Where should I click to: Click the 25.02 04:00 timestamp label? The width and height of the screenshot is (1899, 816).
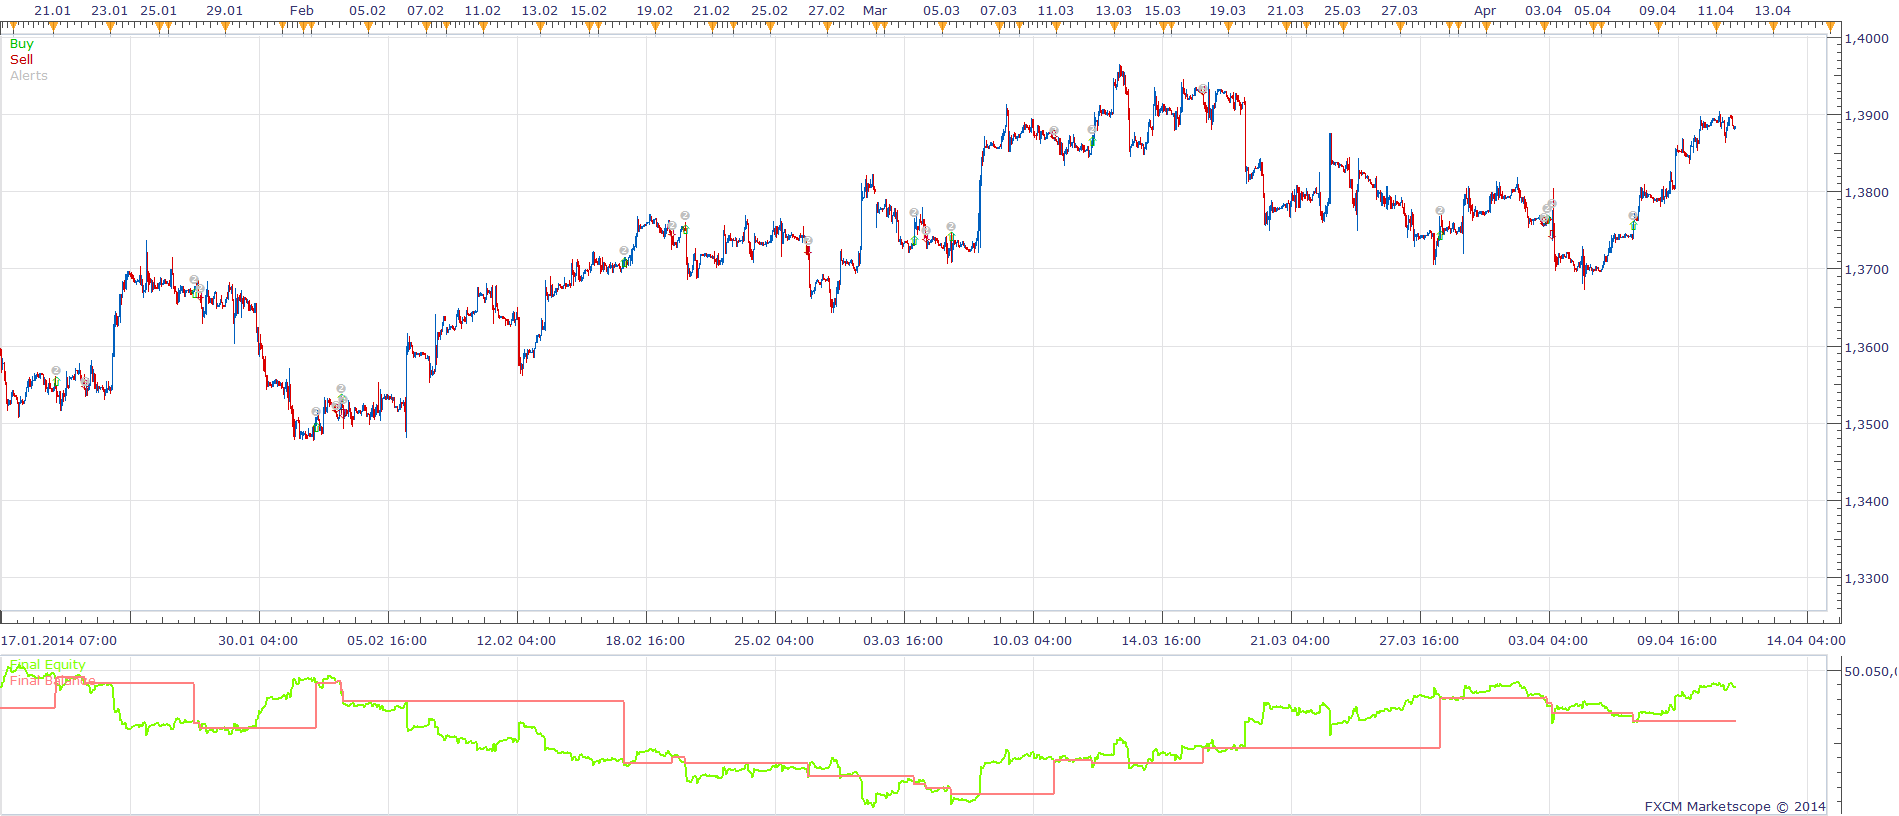774,641
